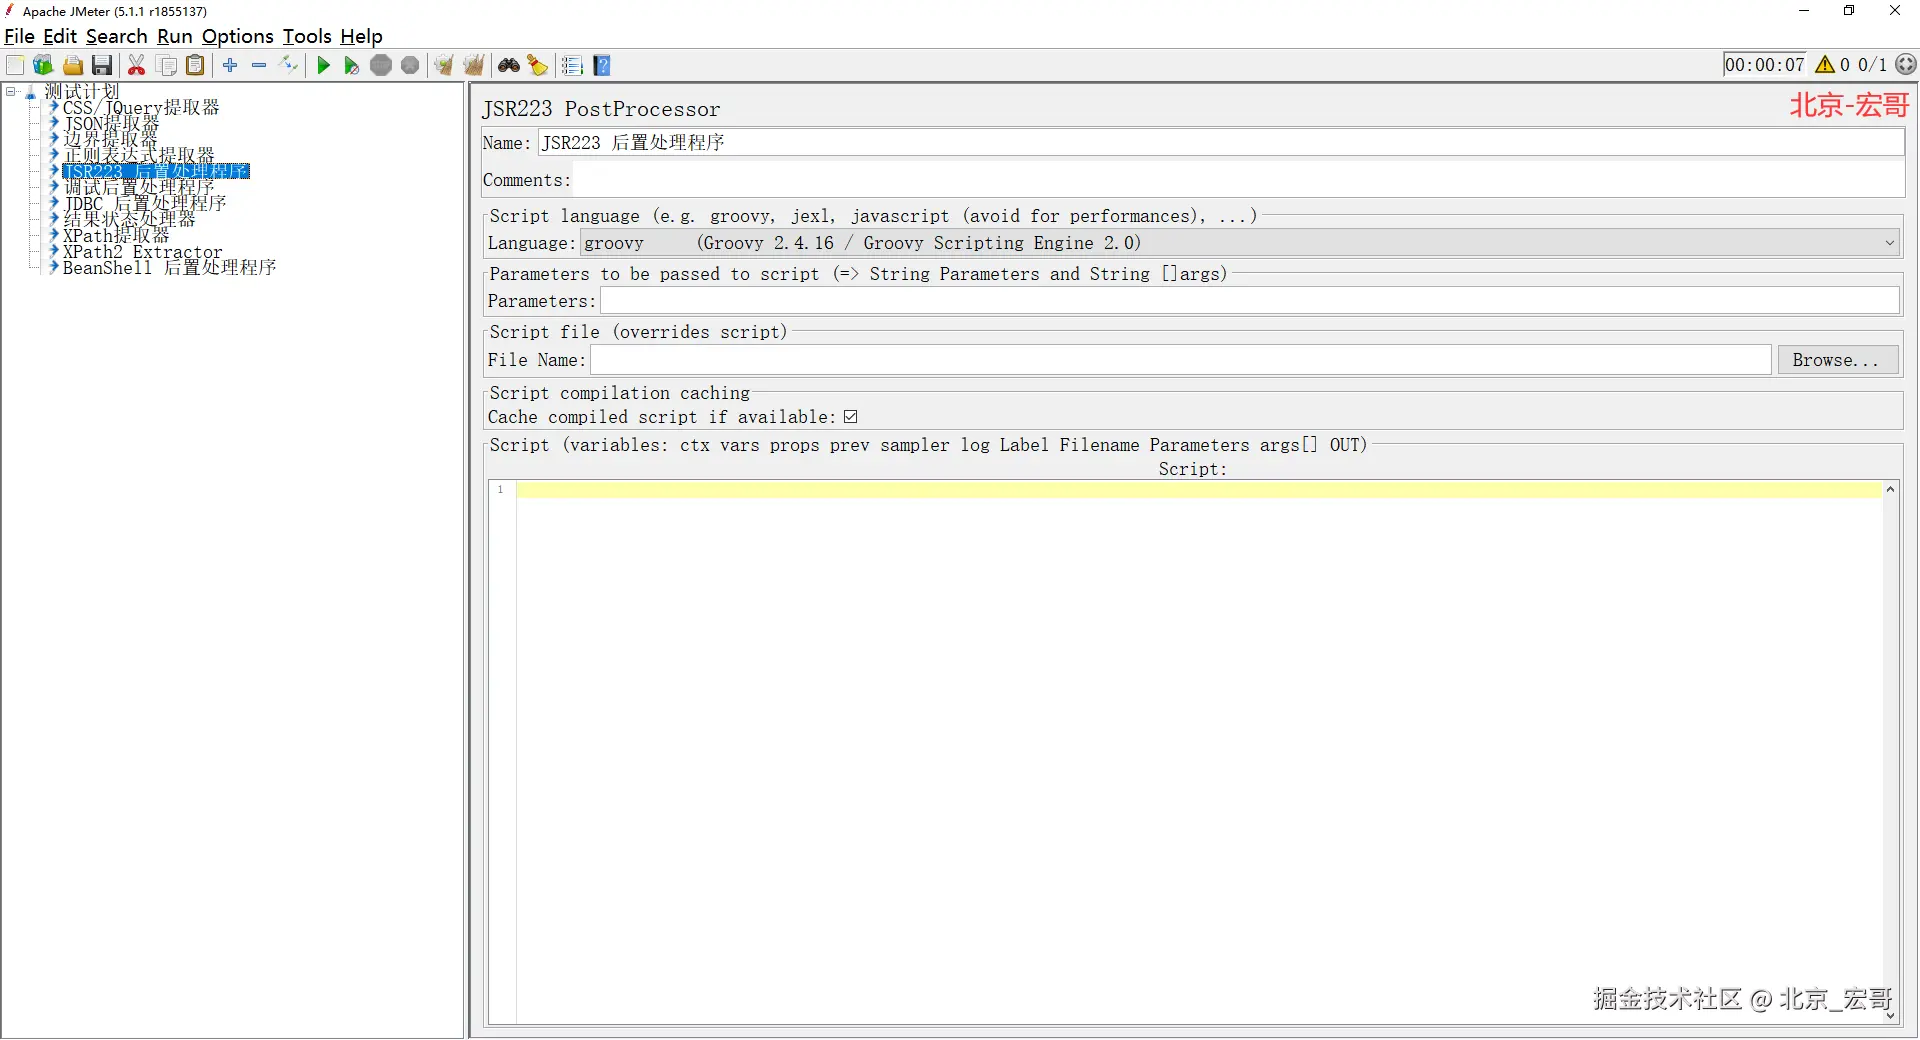The height and width of the screenshot is (1040, 1920).
Task: Copy the selected element using the toolbar icon
Action: [x=167, y=66]
